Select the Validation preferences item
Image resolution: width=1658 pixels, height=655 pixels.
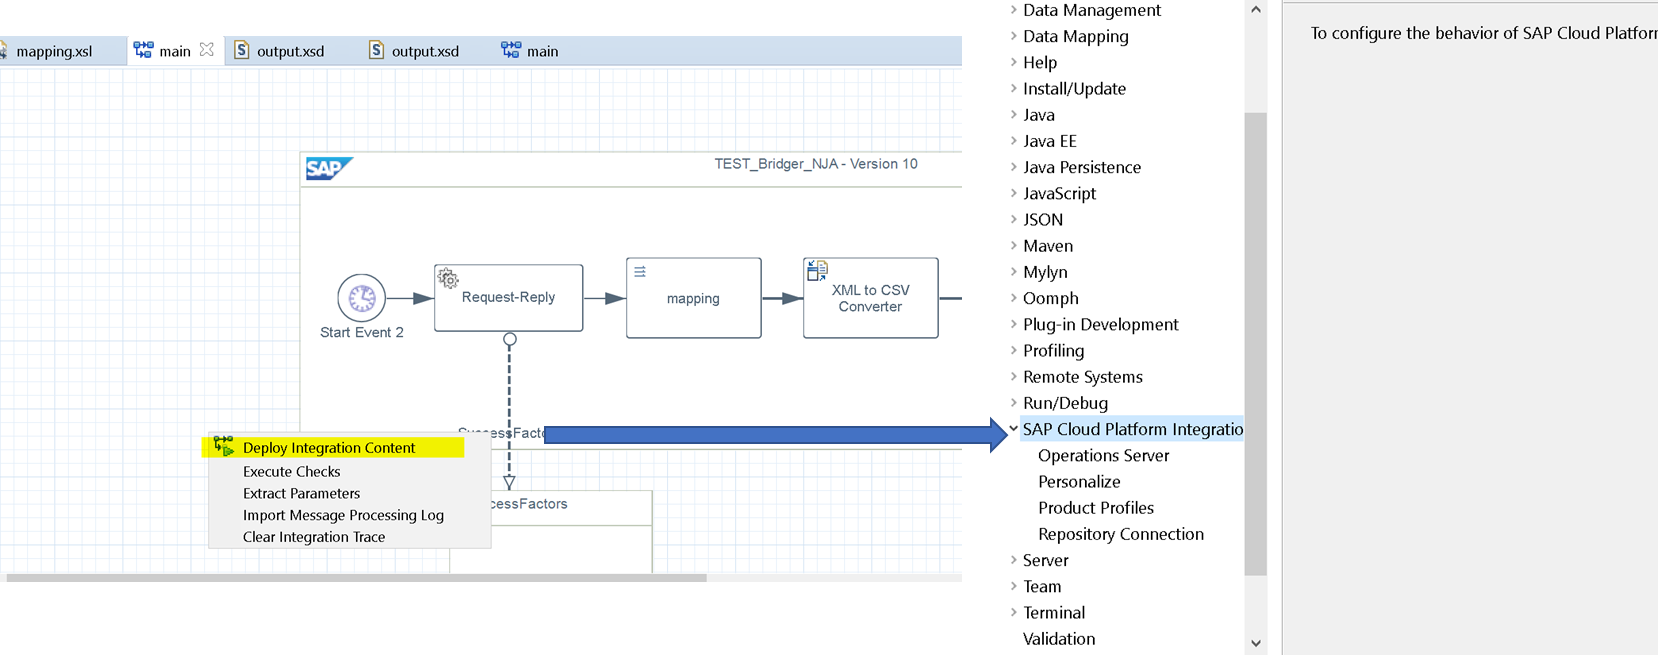(1059, 638)
